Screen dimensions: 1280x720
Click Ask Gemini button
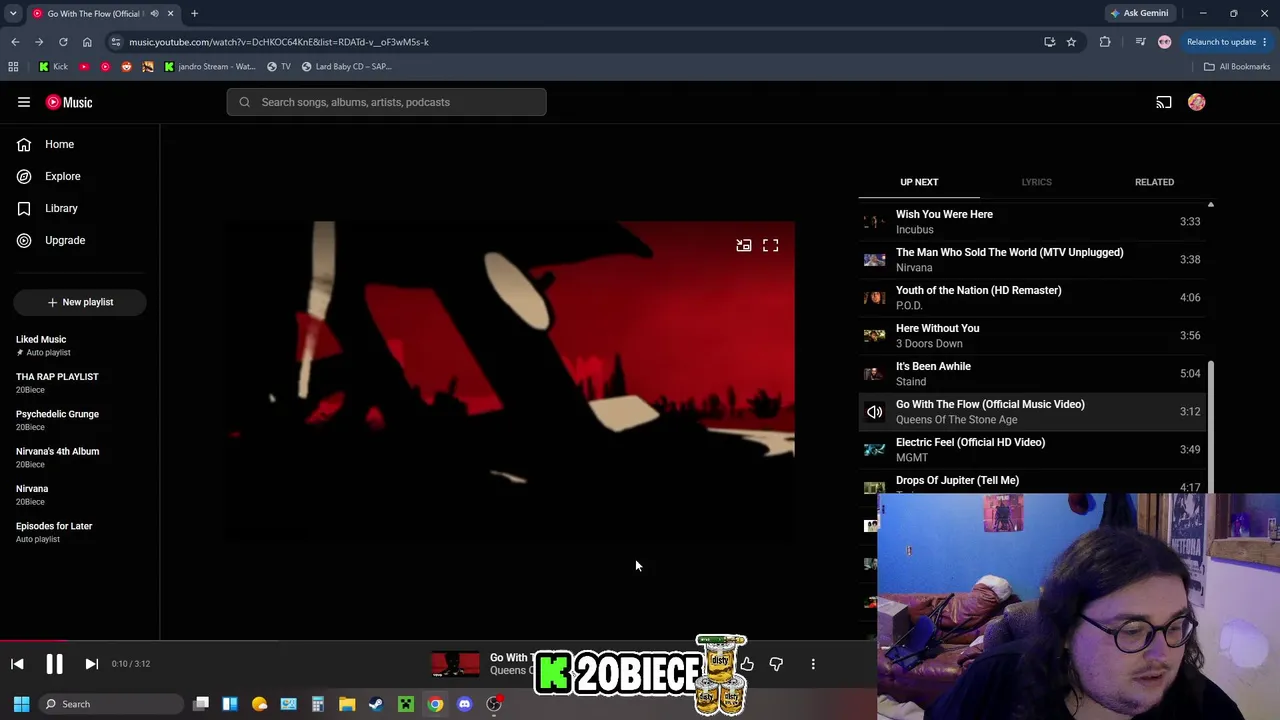click(x=1139, y=13)
